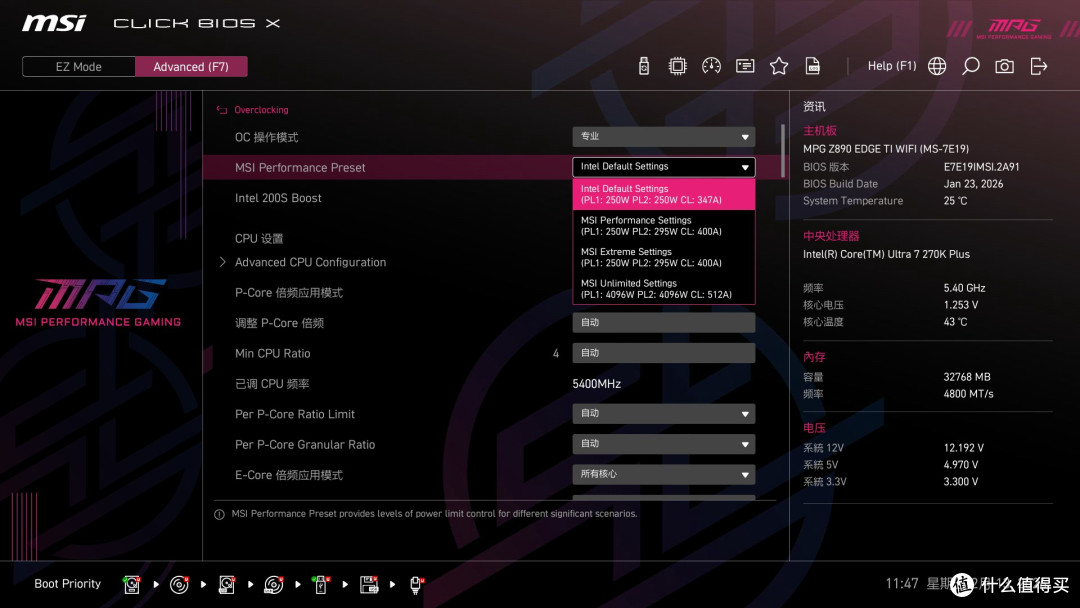Switch to Advanced (F7) tab
This screenshot has height=608, width=1080.
(191, 67)
